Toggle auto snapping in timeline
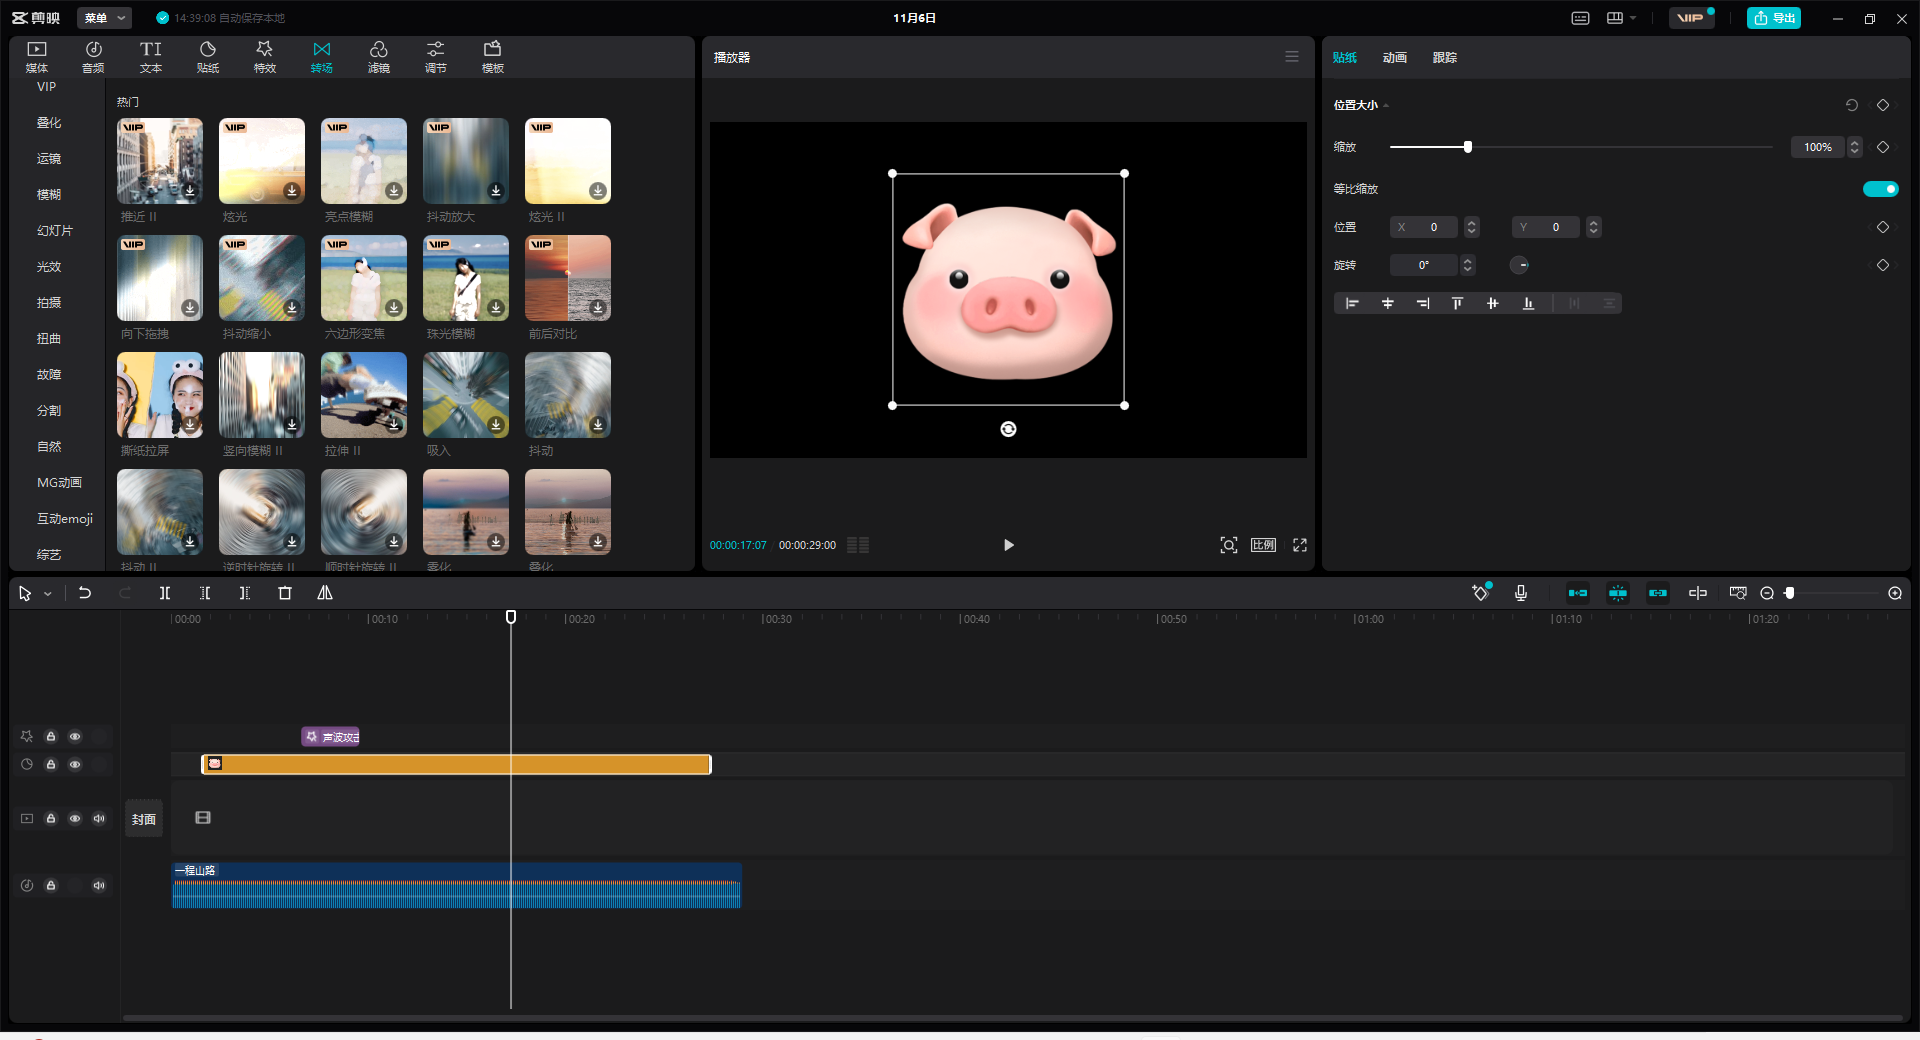Image resolution: width=1920 pixels, height=1040 pixels. pos(1618,593)
